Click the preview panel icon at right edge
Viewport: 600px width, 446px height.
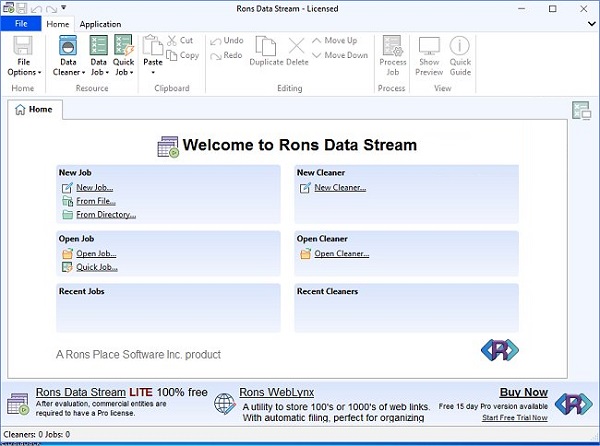[x=581, y=111]
